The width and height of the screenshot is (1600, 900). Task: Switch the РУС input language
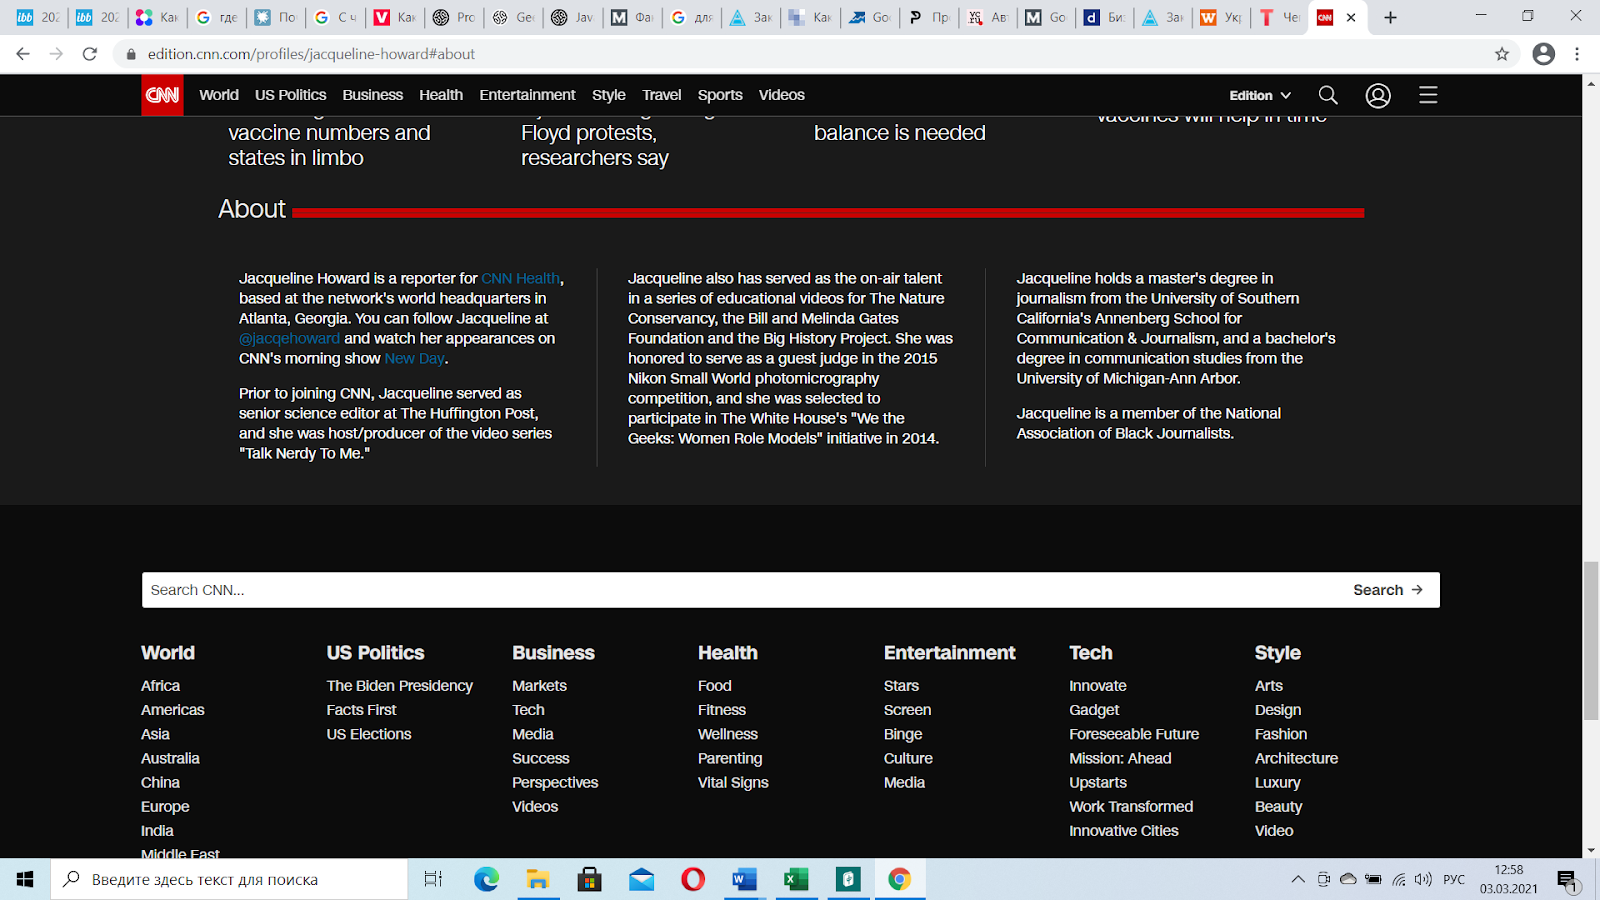coord(1454,879)
